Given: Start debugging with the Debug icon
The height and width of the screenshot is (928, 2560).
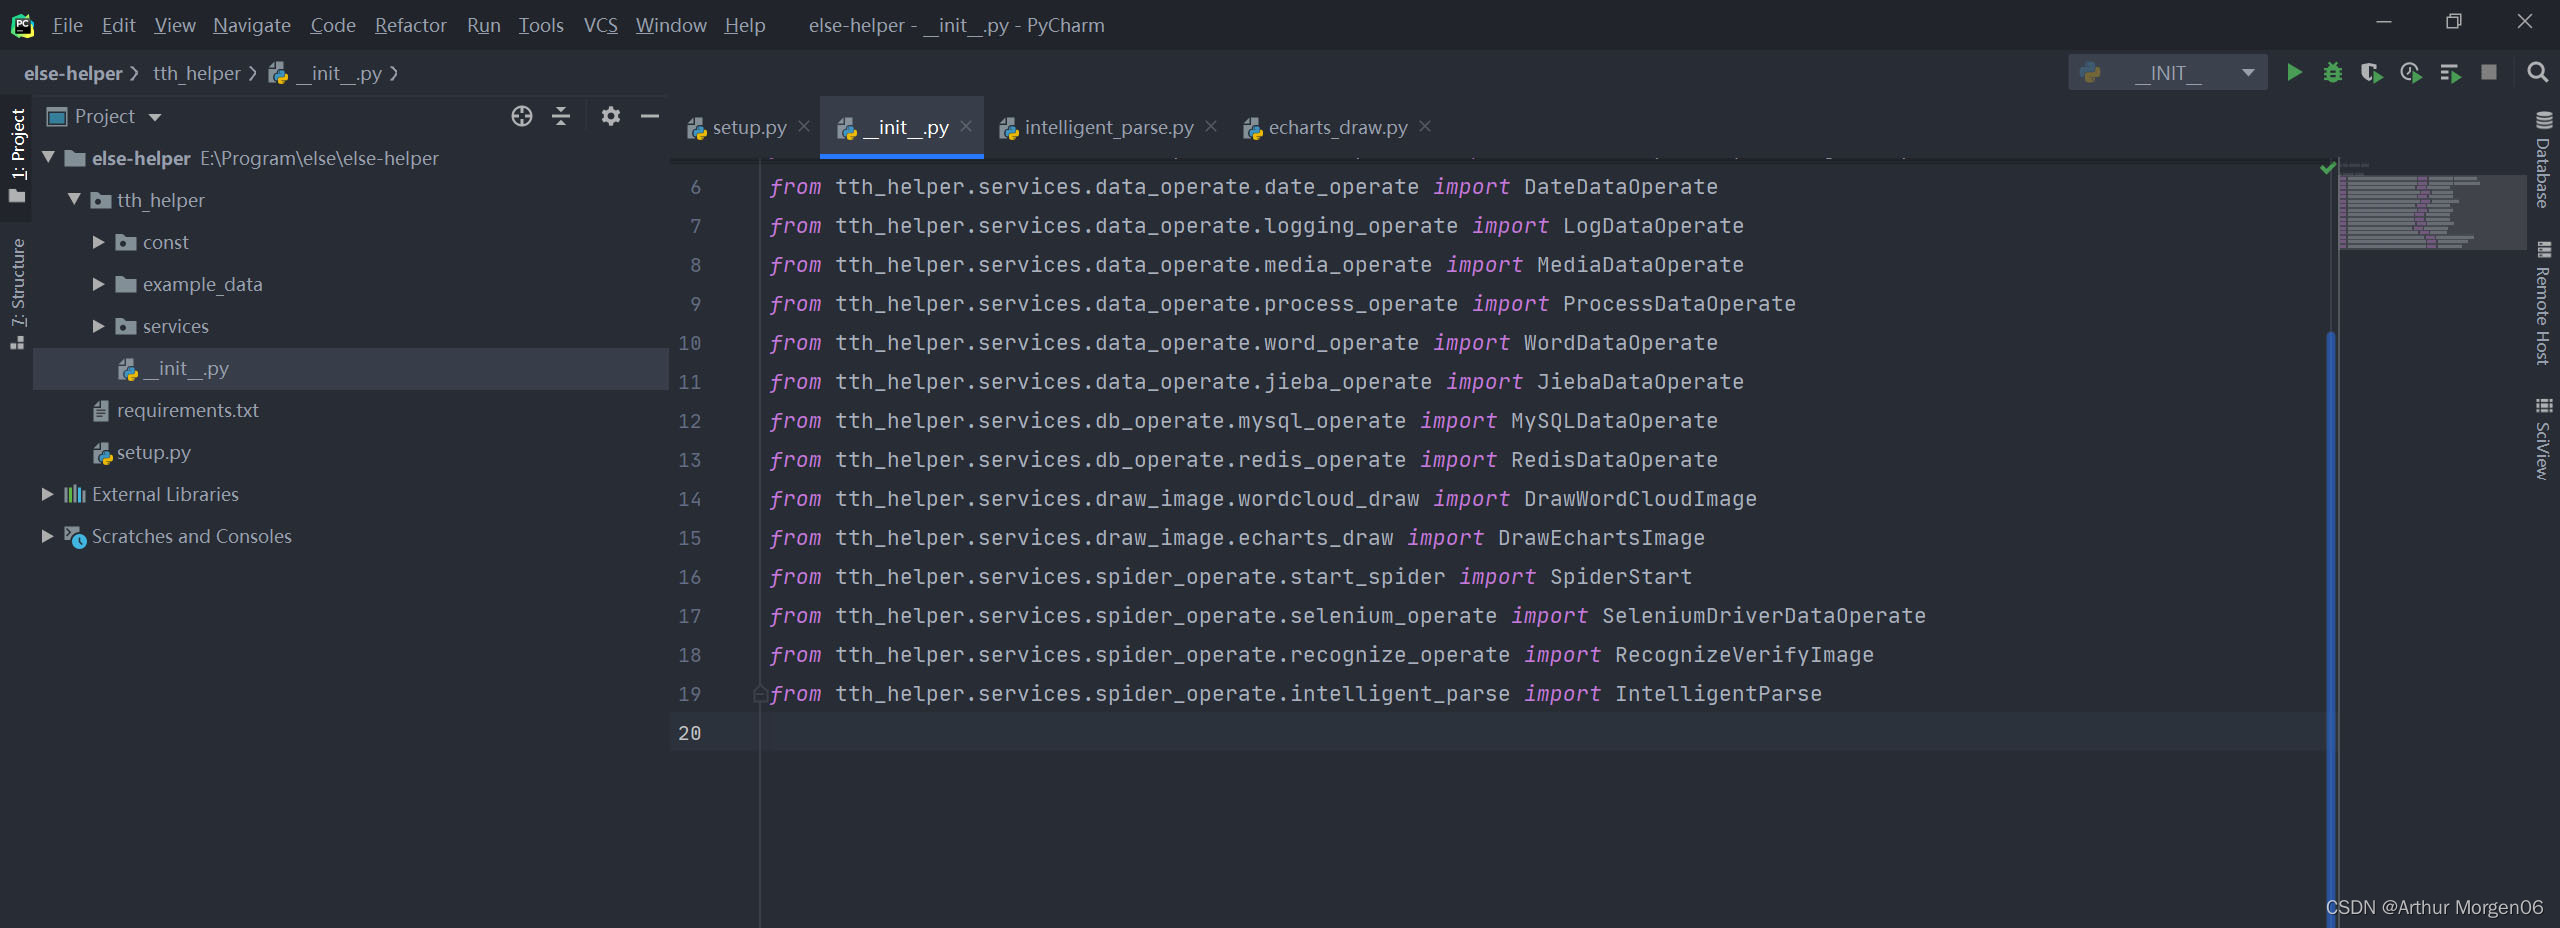Looking at the screenshot, I should (x=2333, y=72).
